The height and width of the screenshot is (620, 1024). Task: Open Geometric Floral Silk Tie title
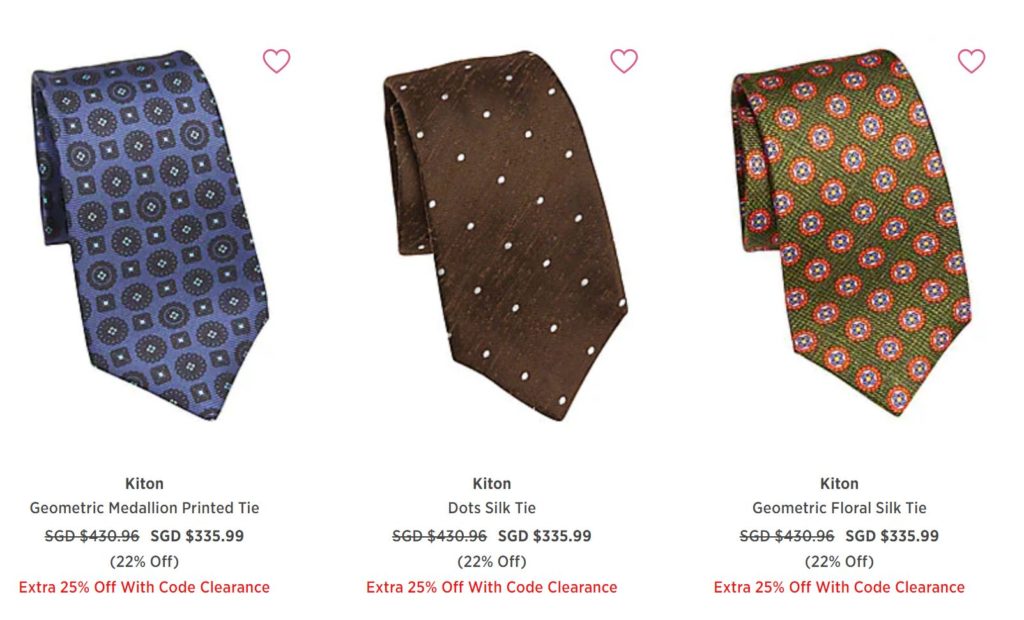point(839,508)
